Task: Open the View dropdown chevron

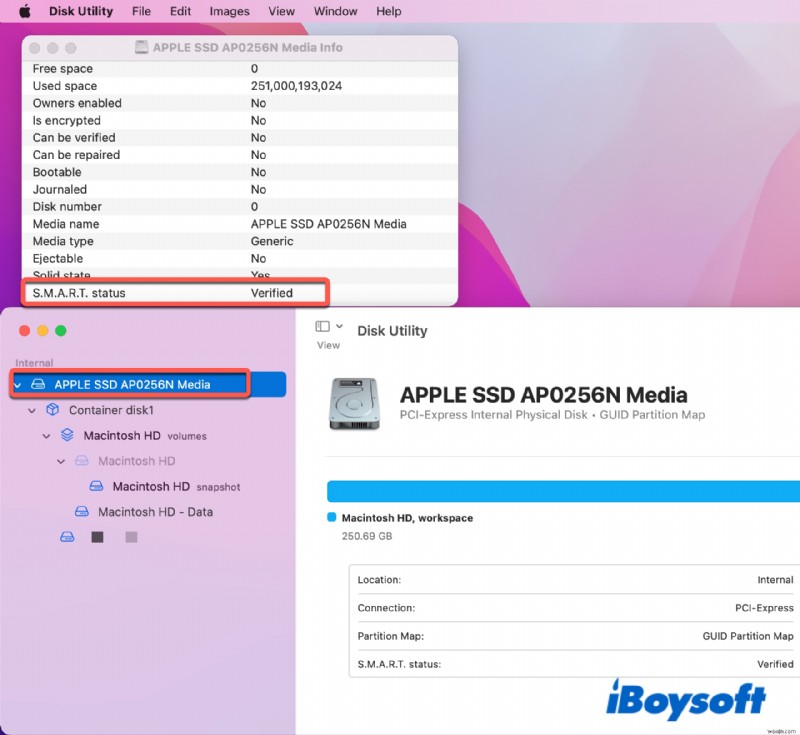Action: [339, 325]
